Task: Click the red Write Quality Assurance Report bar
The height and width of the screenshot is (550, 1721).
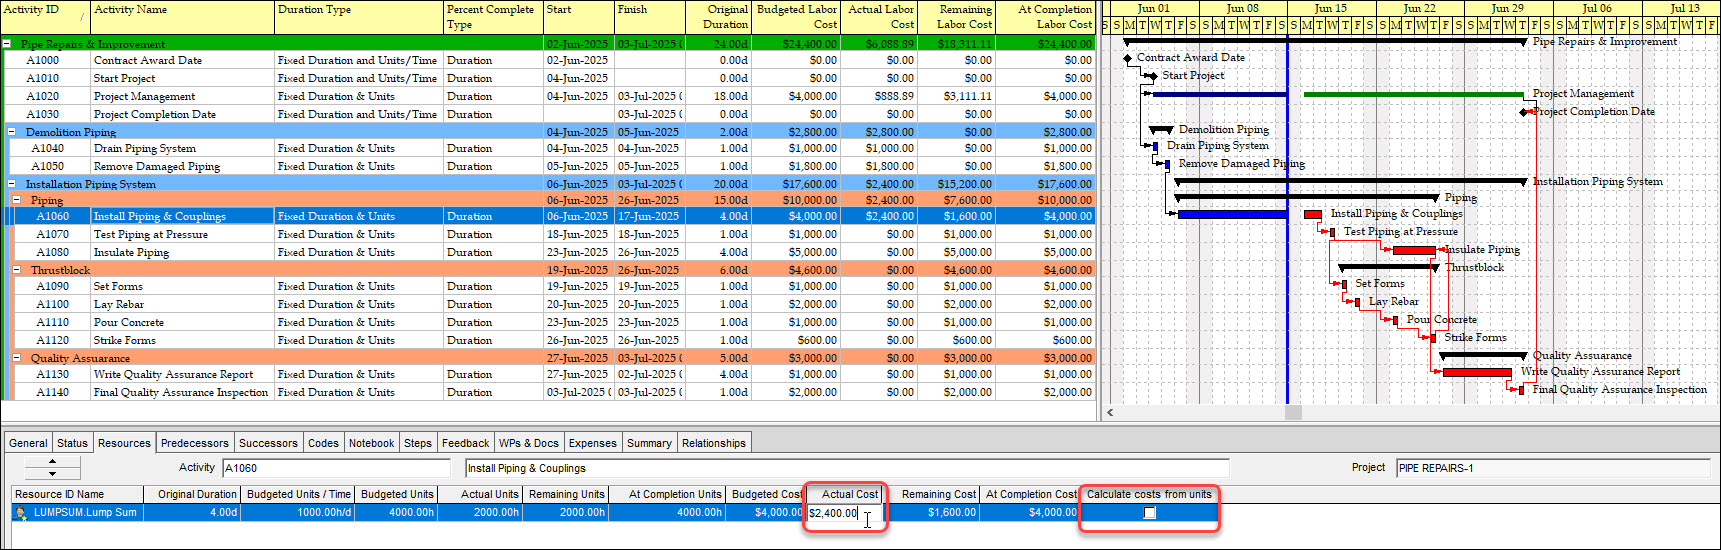Action: click(1476, 373)
